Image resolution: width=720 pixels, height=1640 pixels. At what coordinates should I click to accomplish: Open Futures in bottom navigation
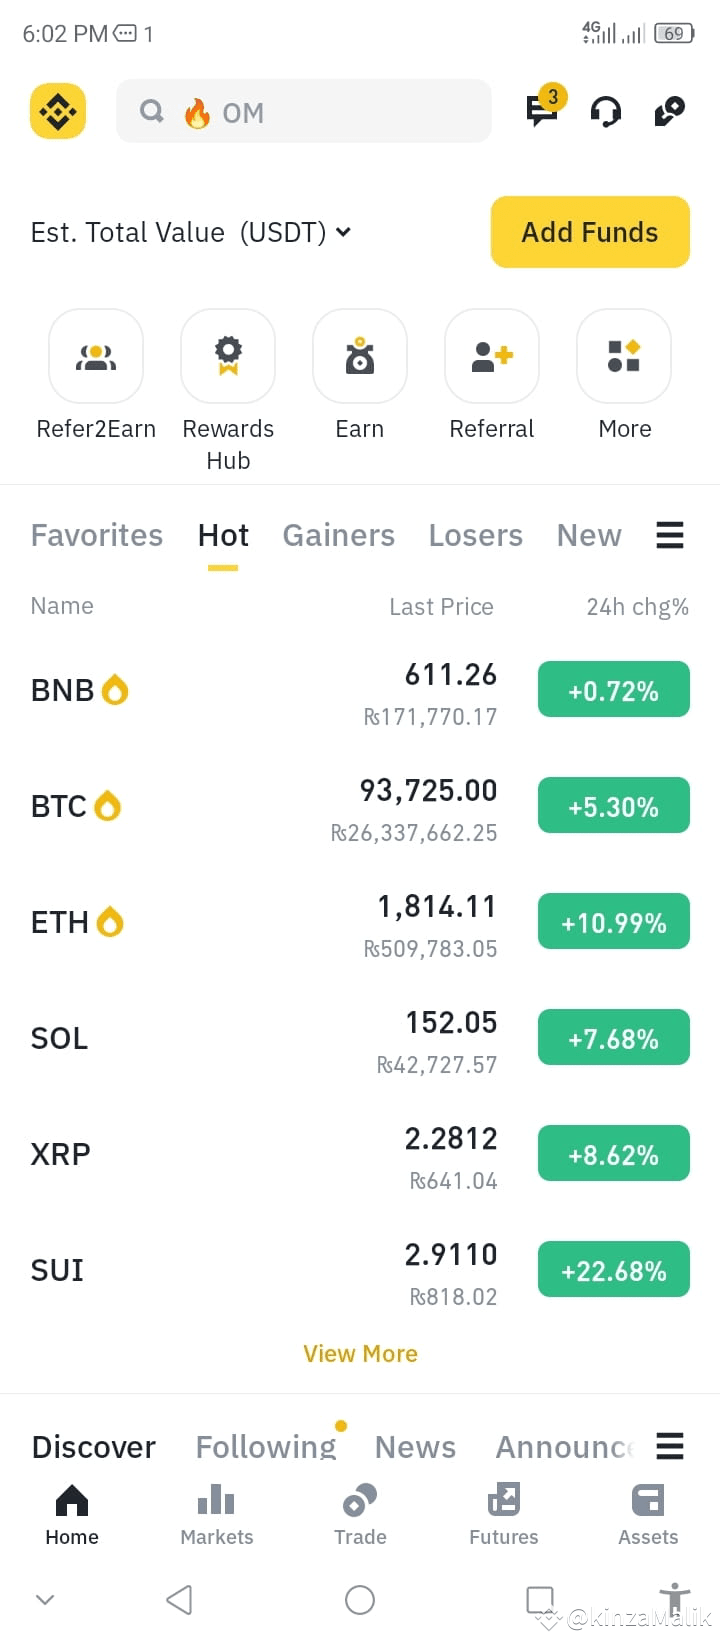pos(504,1515)
